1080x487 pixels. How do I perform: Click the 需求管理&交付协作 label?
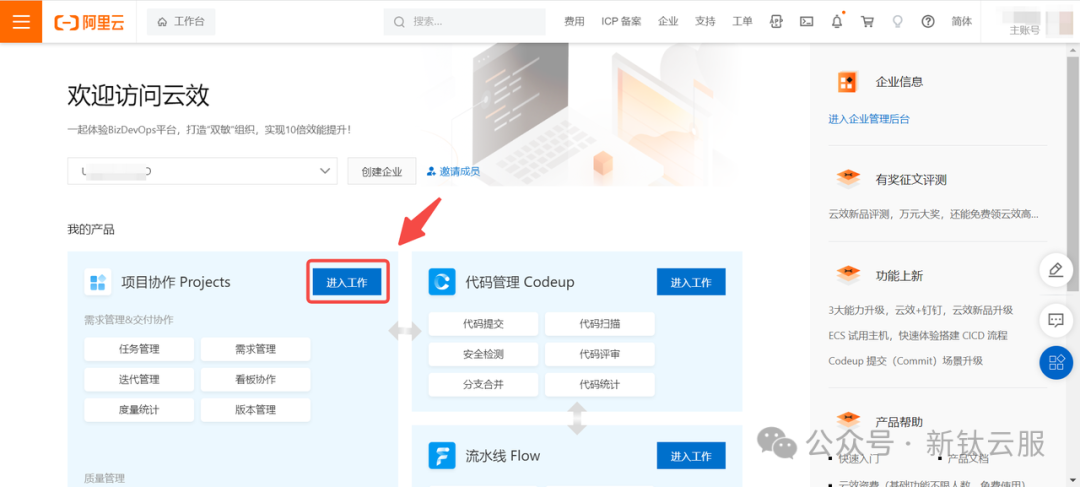(x=129, y=320)
